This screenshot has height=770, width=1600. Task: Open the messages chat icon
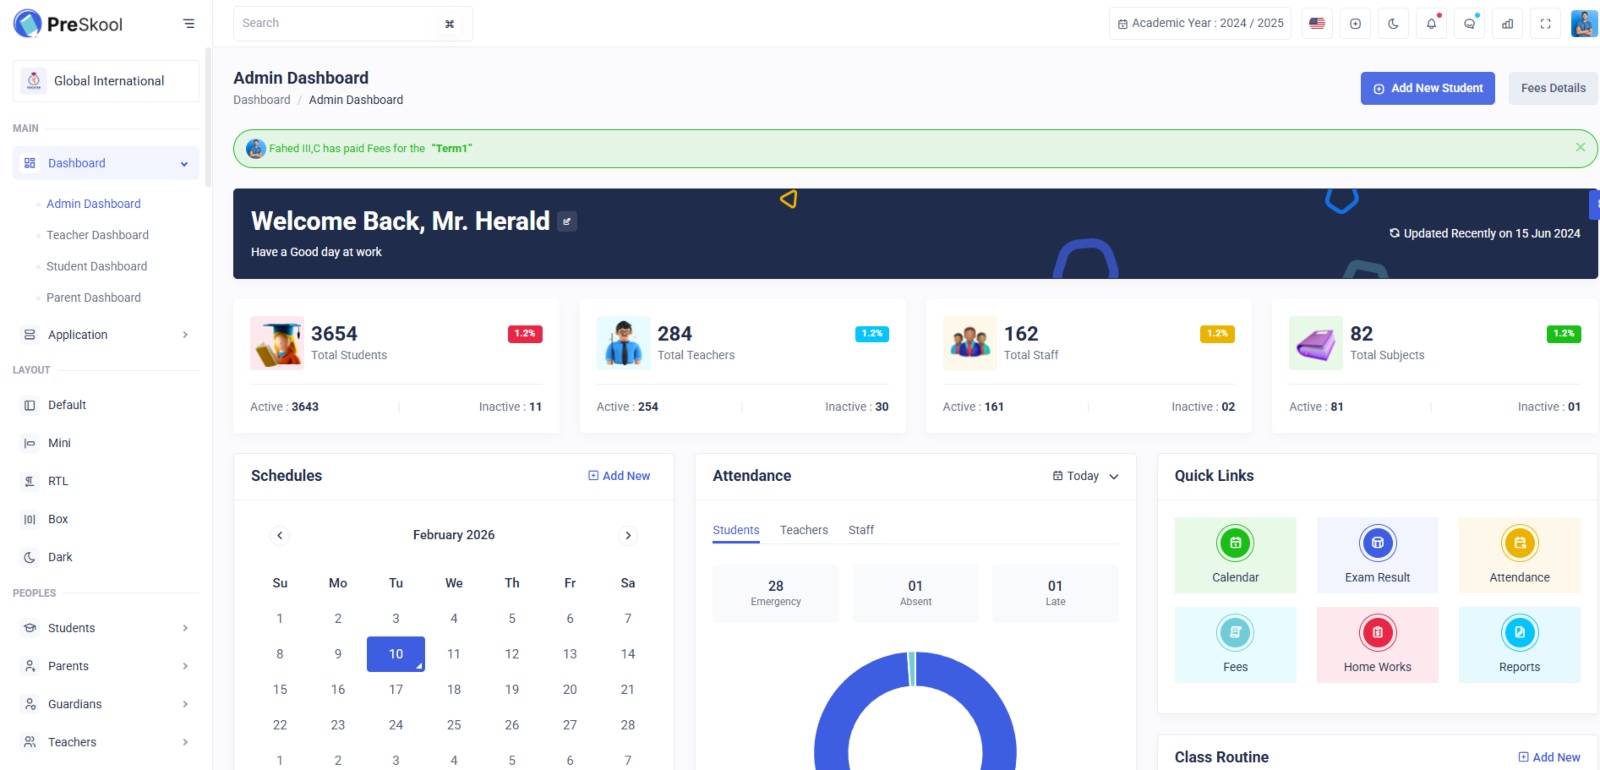coord(1469,23)
